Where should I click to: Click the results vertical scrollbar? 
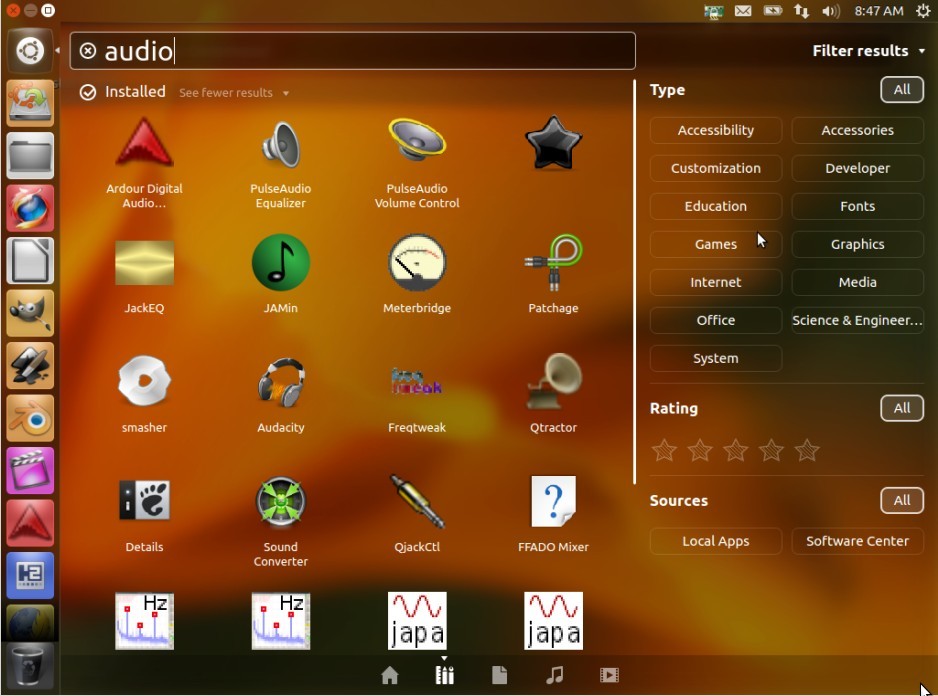(x=634, y=281)
